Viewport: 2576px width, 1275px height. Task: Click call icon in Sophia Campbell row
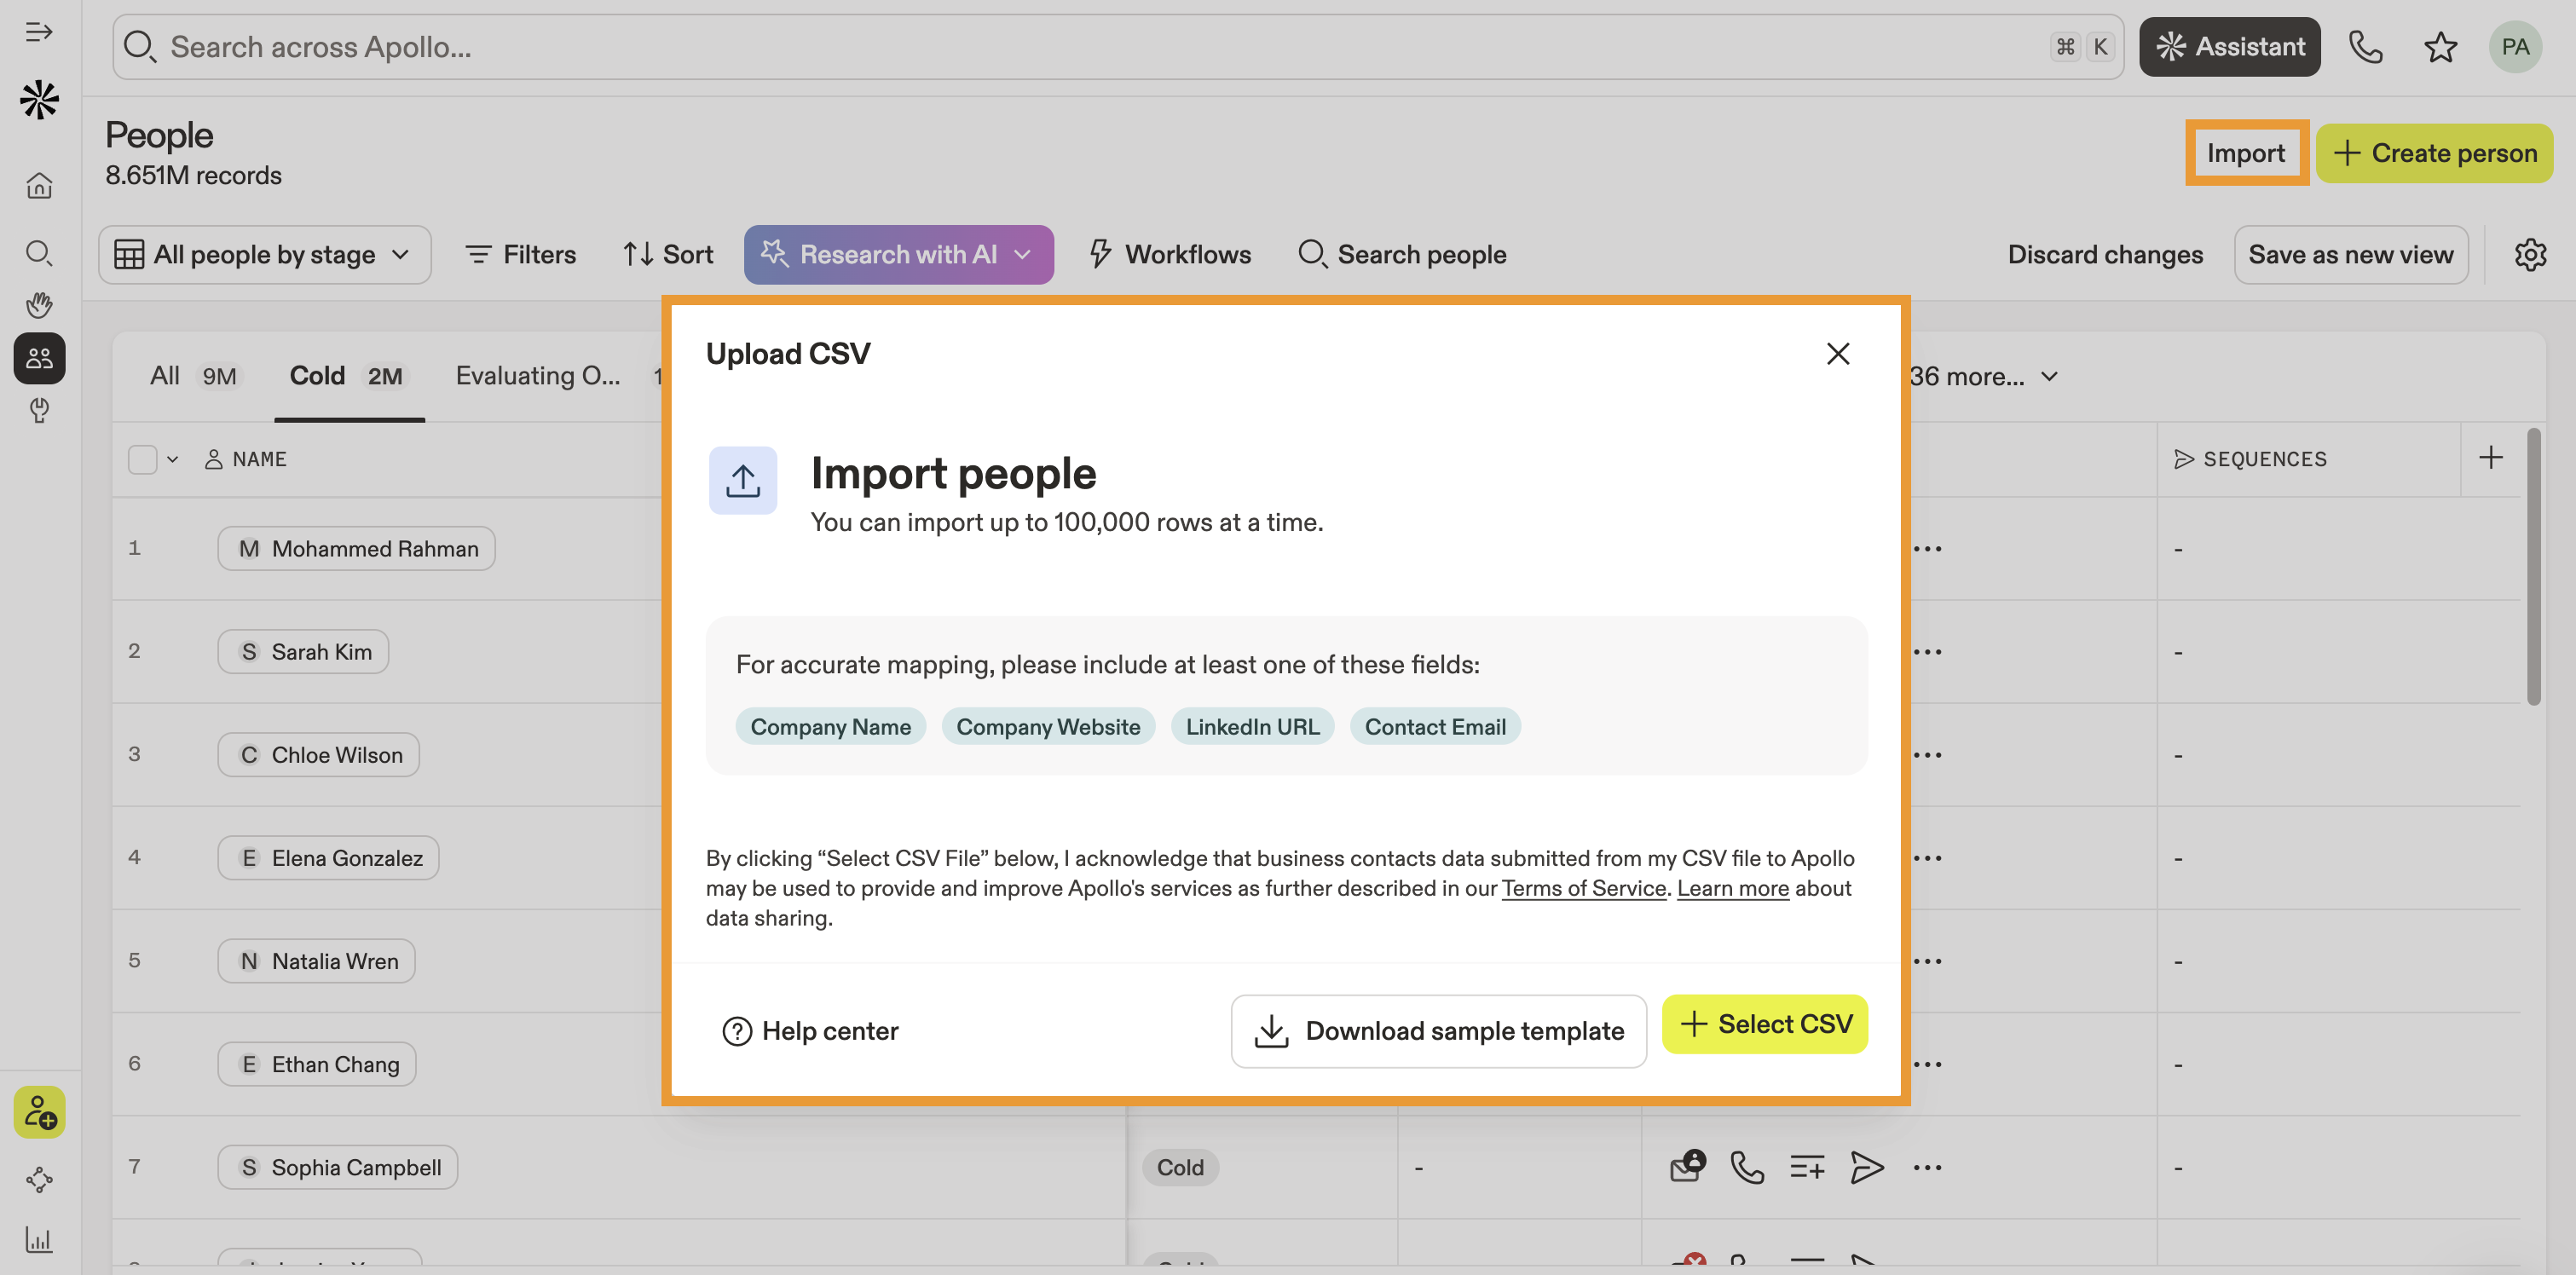point(1747,1167)
